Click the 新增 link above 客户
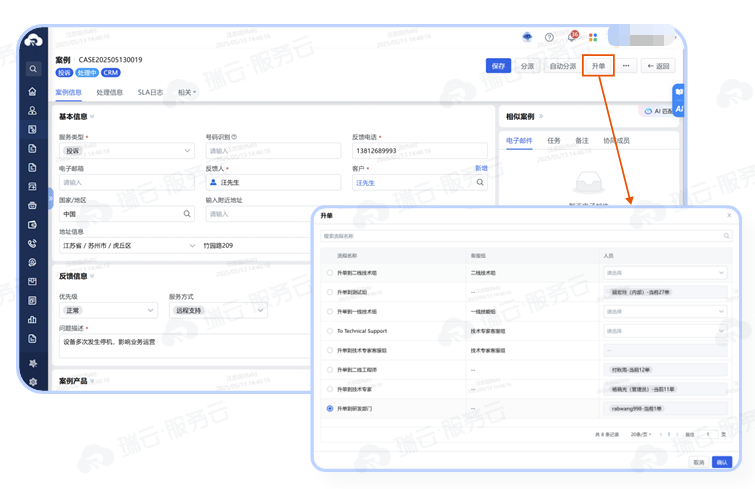 point(481,168)
